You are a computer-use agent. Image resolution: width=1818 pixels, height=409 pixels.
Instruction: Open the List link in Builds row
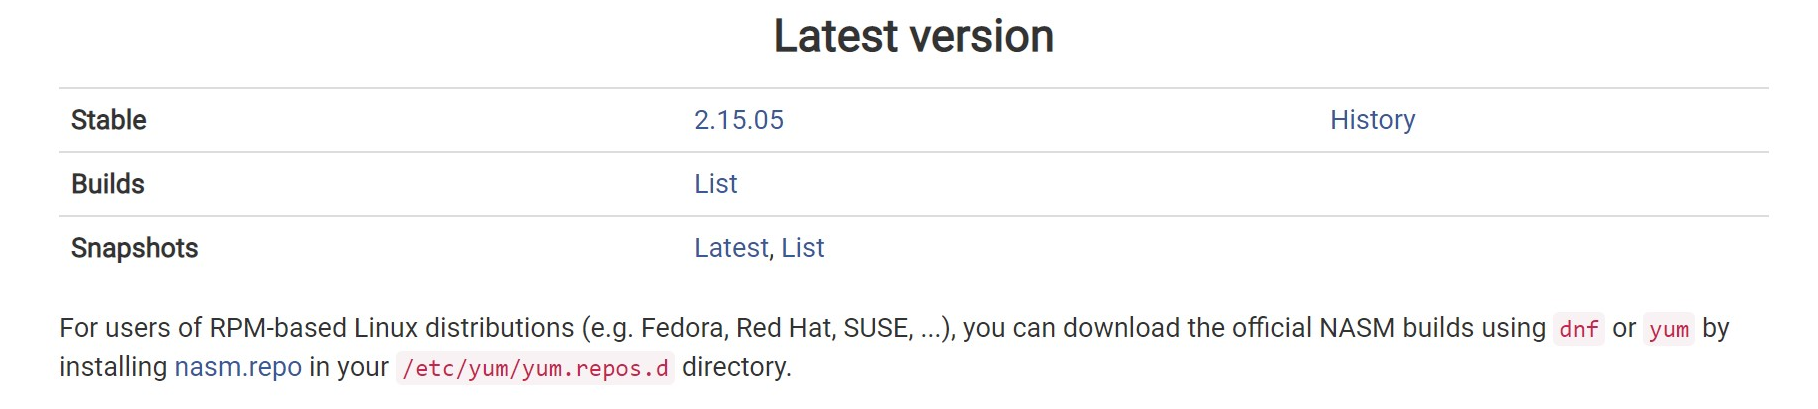[x=716, y=184]
